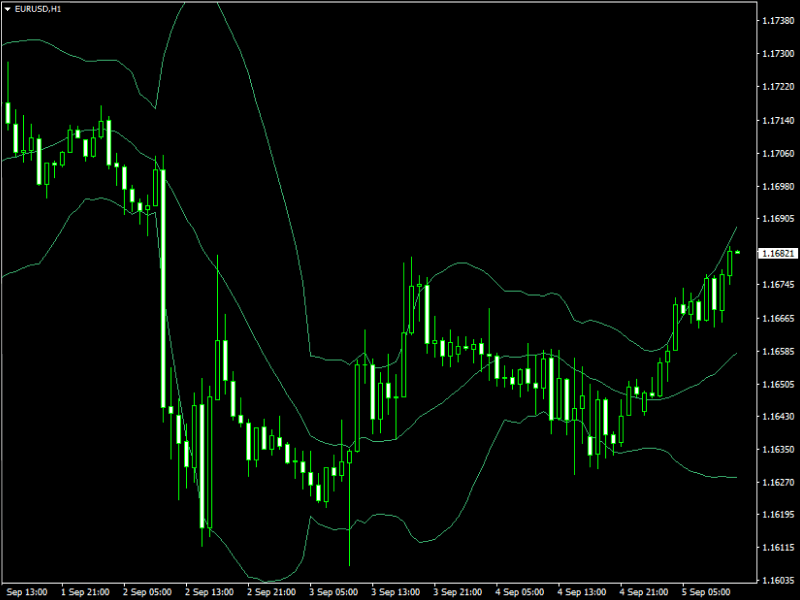Image resolution: width=800 pixels, height=600 pixels.
Task: Click the 1.16115 price axis label
Action: [x=778, y=548]
